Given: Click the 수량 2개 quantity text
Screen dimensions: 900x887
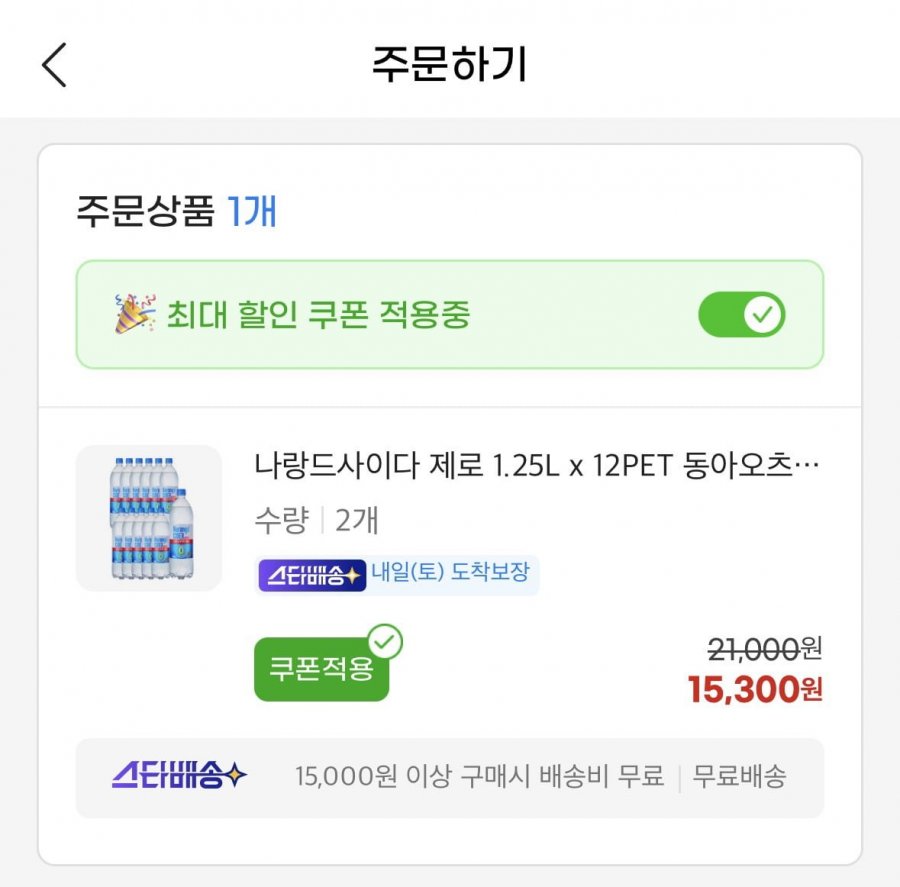Looking at the screenshot, I should [316, 520].
